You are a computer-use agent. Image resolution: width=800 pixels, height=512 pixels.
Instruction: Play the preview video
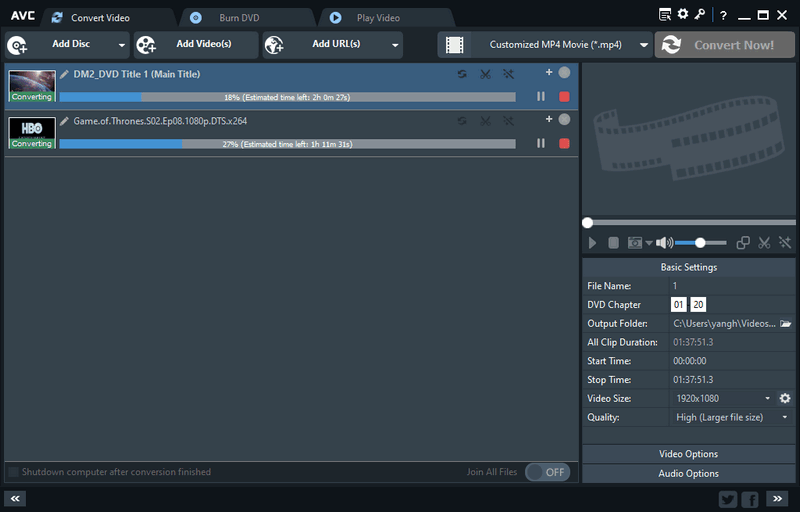(x=592, y=243)
